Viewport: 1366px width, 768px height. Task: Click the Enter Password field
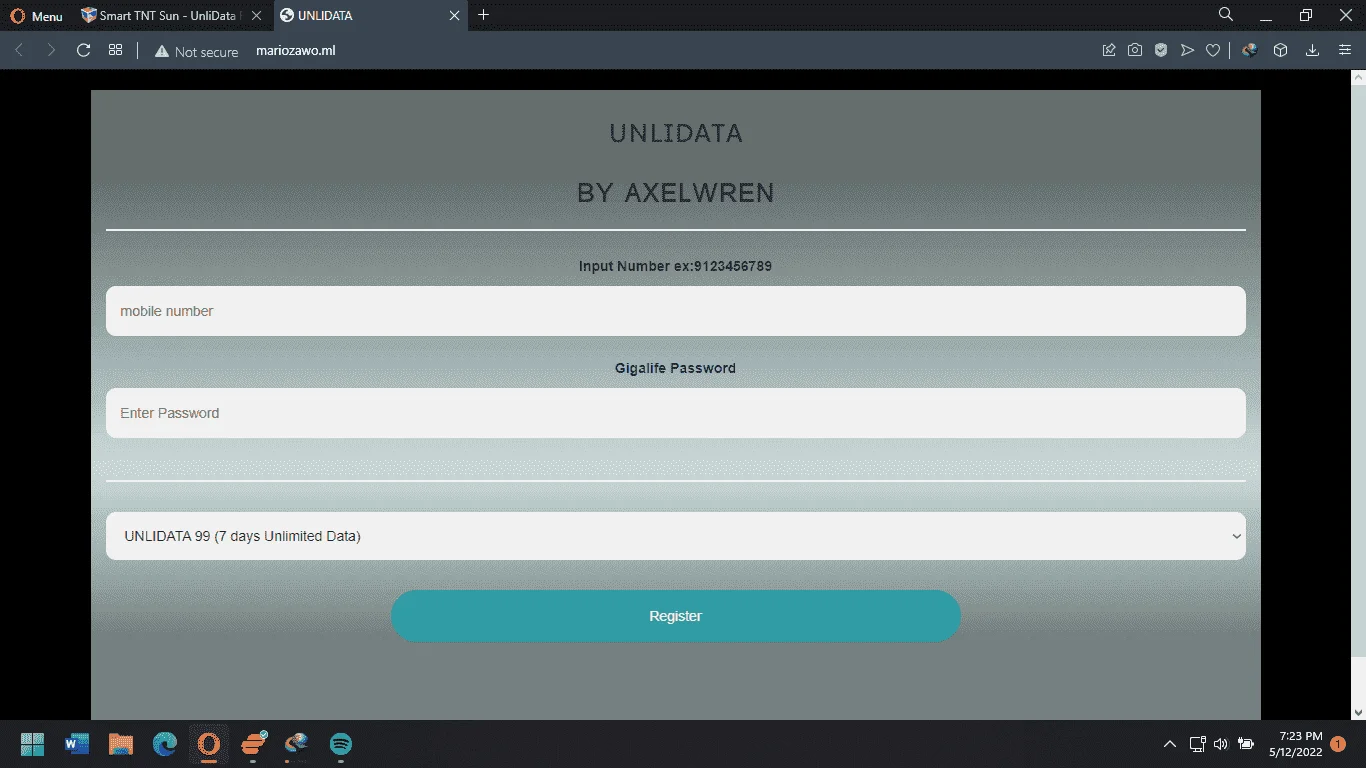click(676, 413)
